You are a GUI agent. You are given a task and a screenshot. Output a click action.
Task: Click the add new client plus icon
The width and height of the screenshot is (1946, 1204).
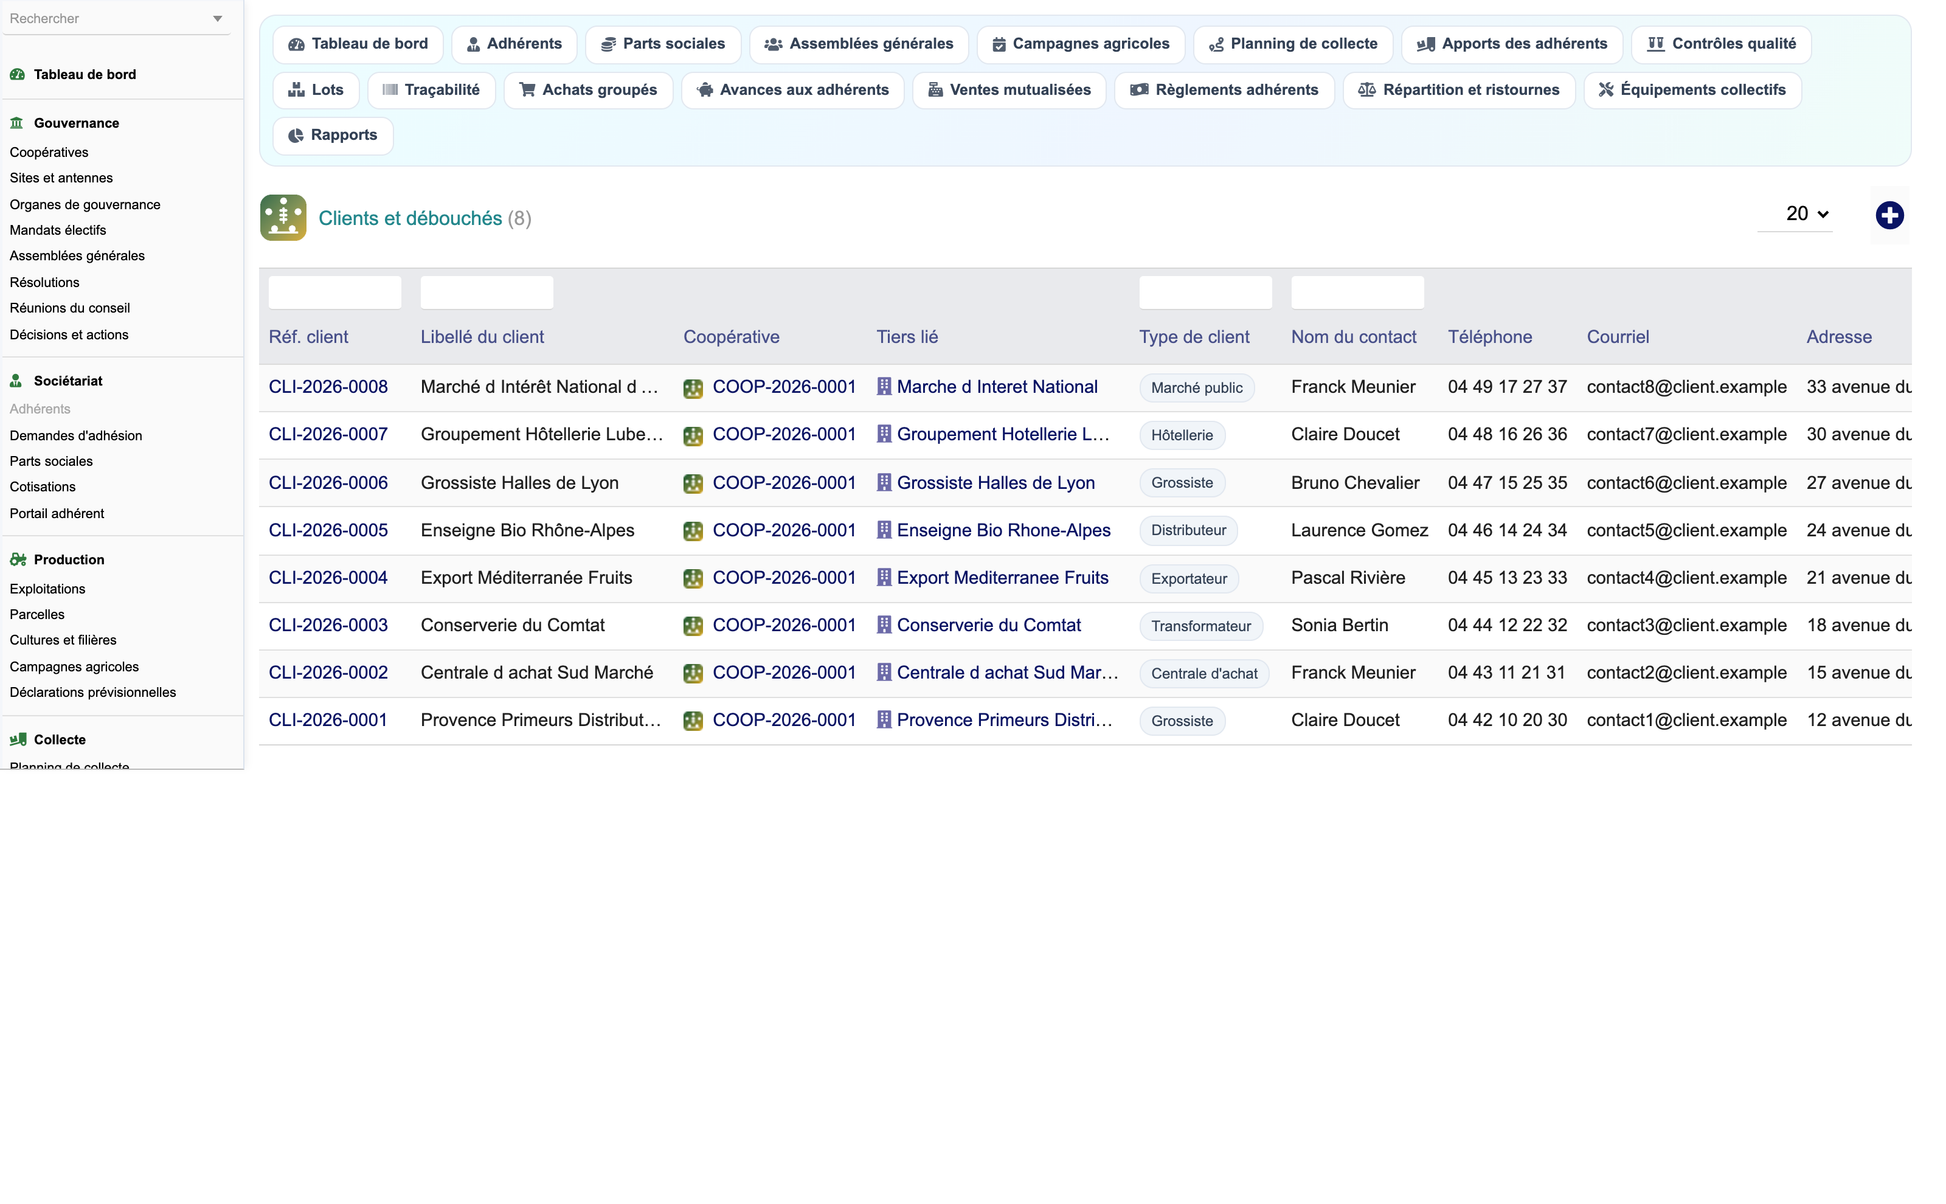click(1889, 215)
